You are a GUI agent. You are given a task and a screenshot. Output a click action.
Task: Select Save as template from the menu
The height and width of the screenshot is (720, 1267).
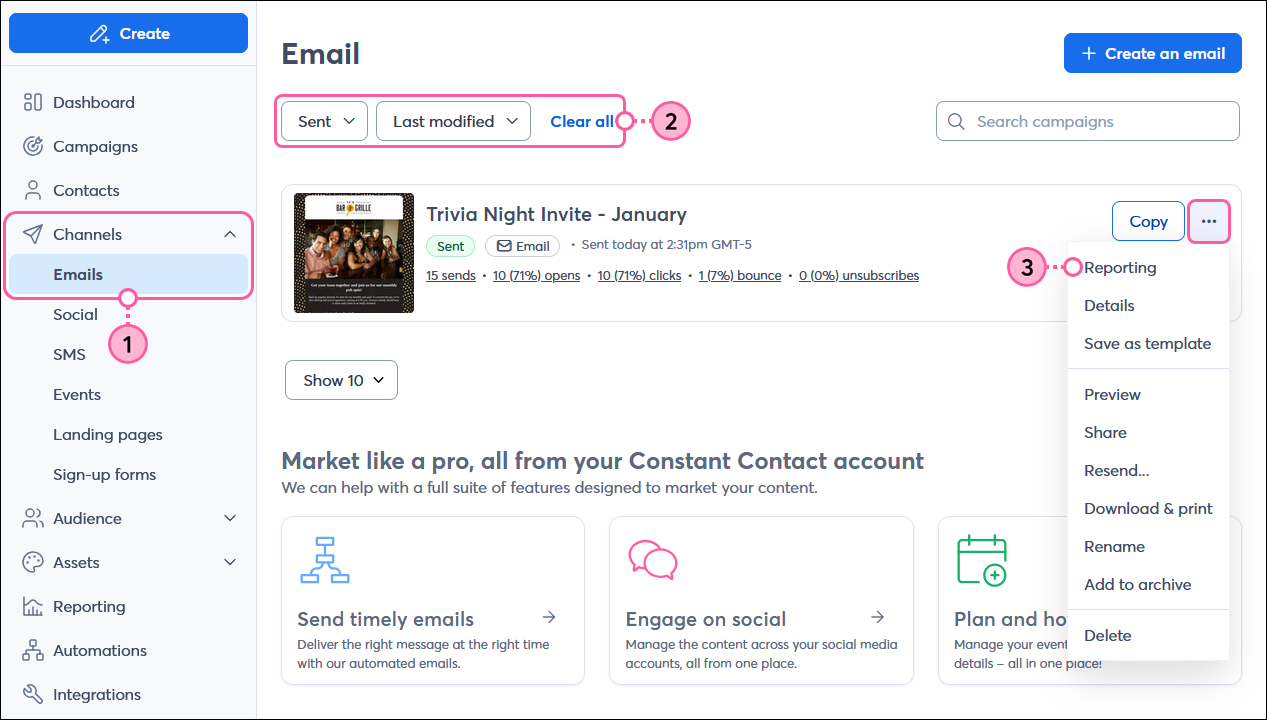pyautogui.click(x=1147, y=343)
